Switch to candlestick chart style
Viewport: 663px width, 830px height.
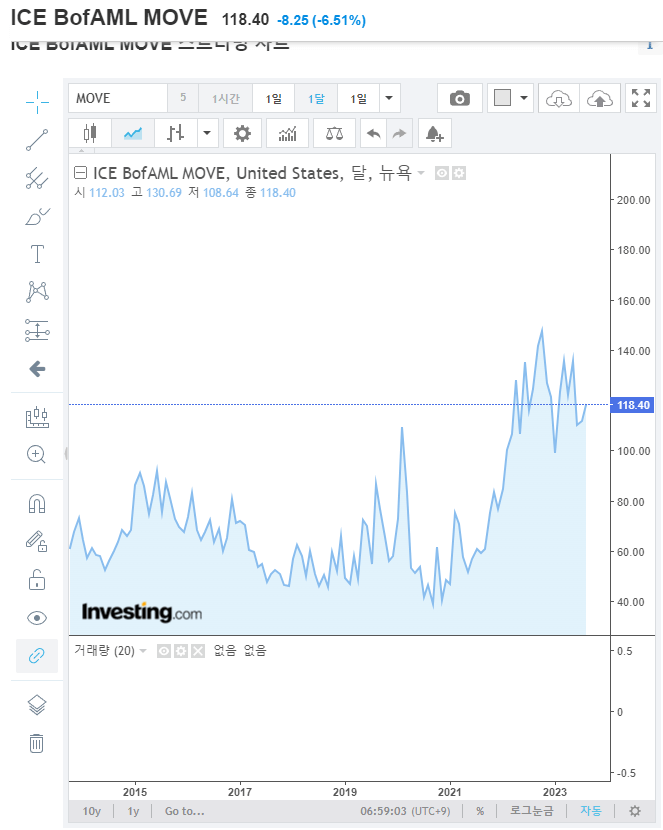pos(90,133)
